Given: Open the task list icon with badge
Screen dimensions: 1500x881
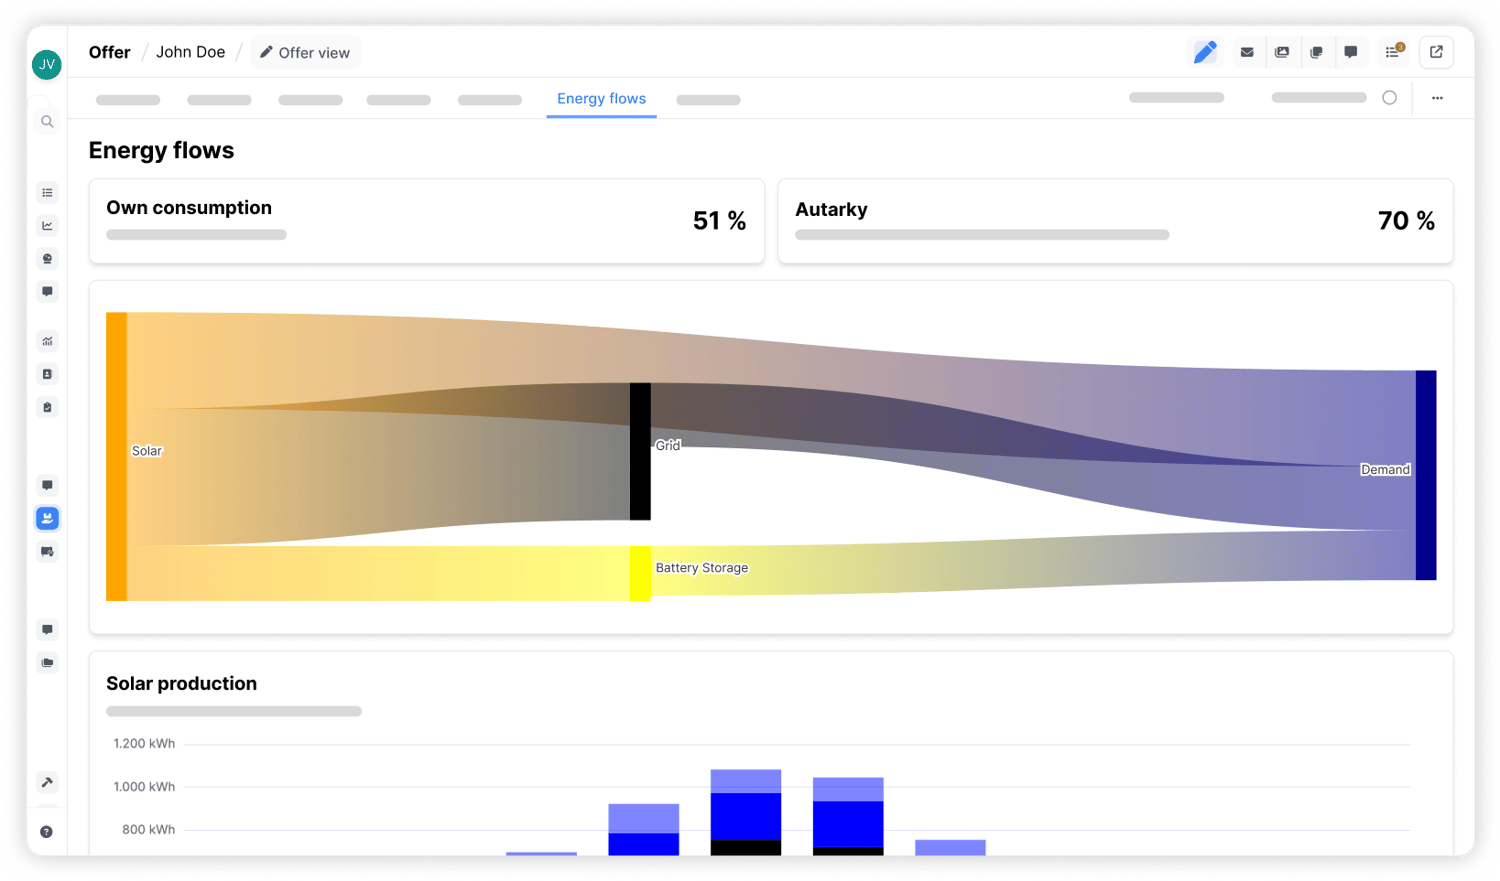Looking at the screenshot, I should tap(1394, 52).
